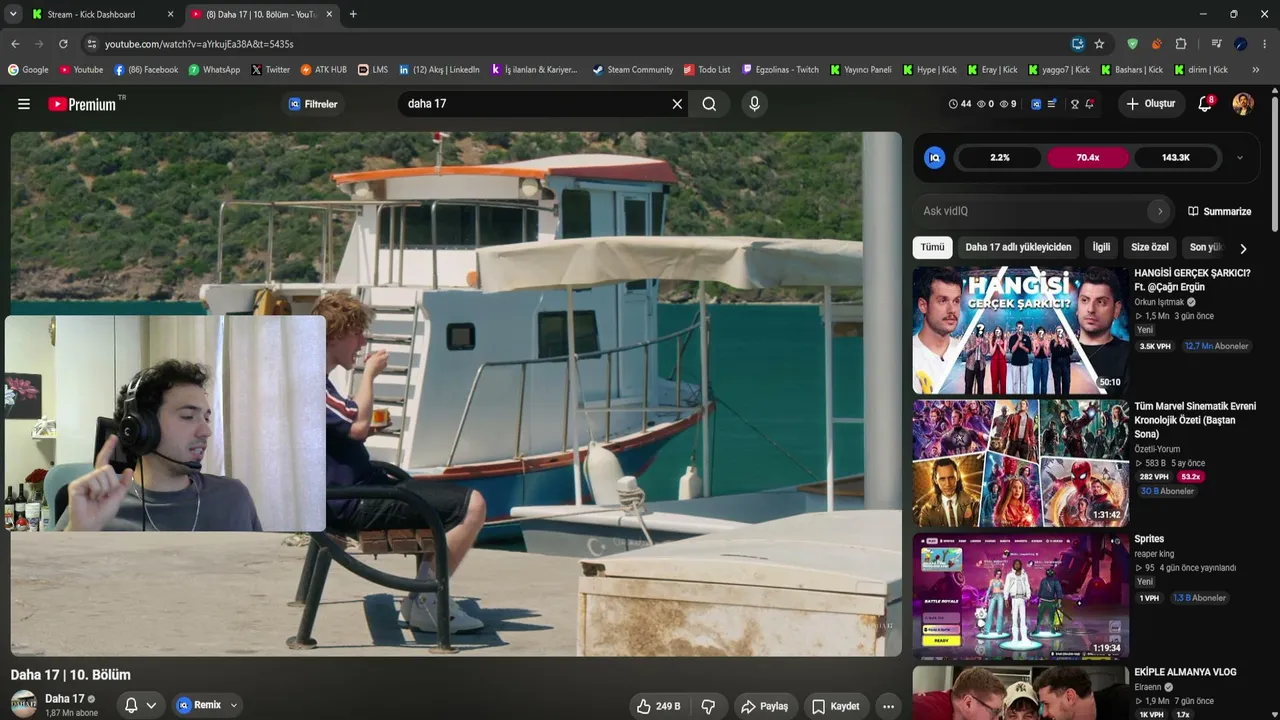Click the search magnifier button
1280x720 pixels.
(709, 104)
